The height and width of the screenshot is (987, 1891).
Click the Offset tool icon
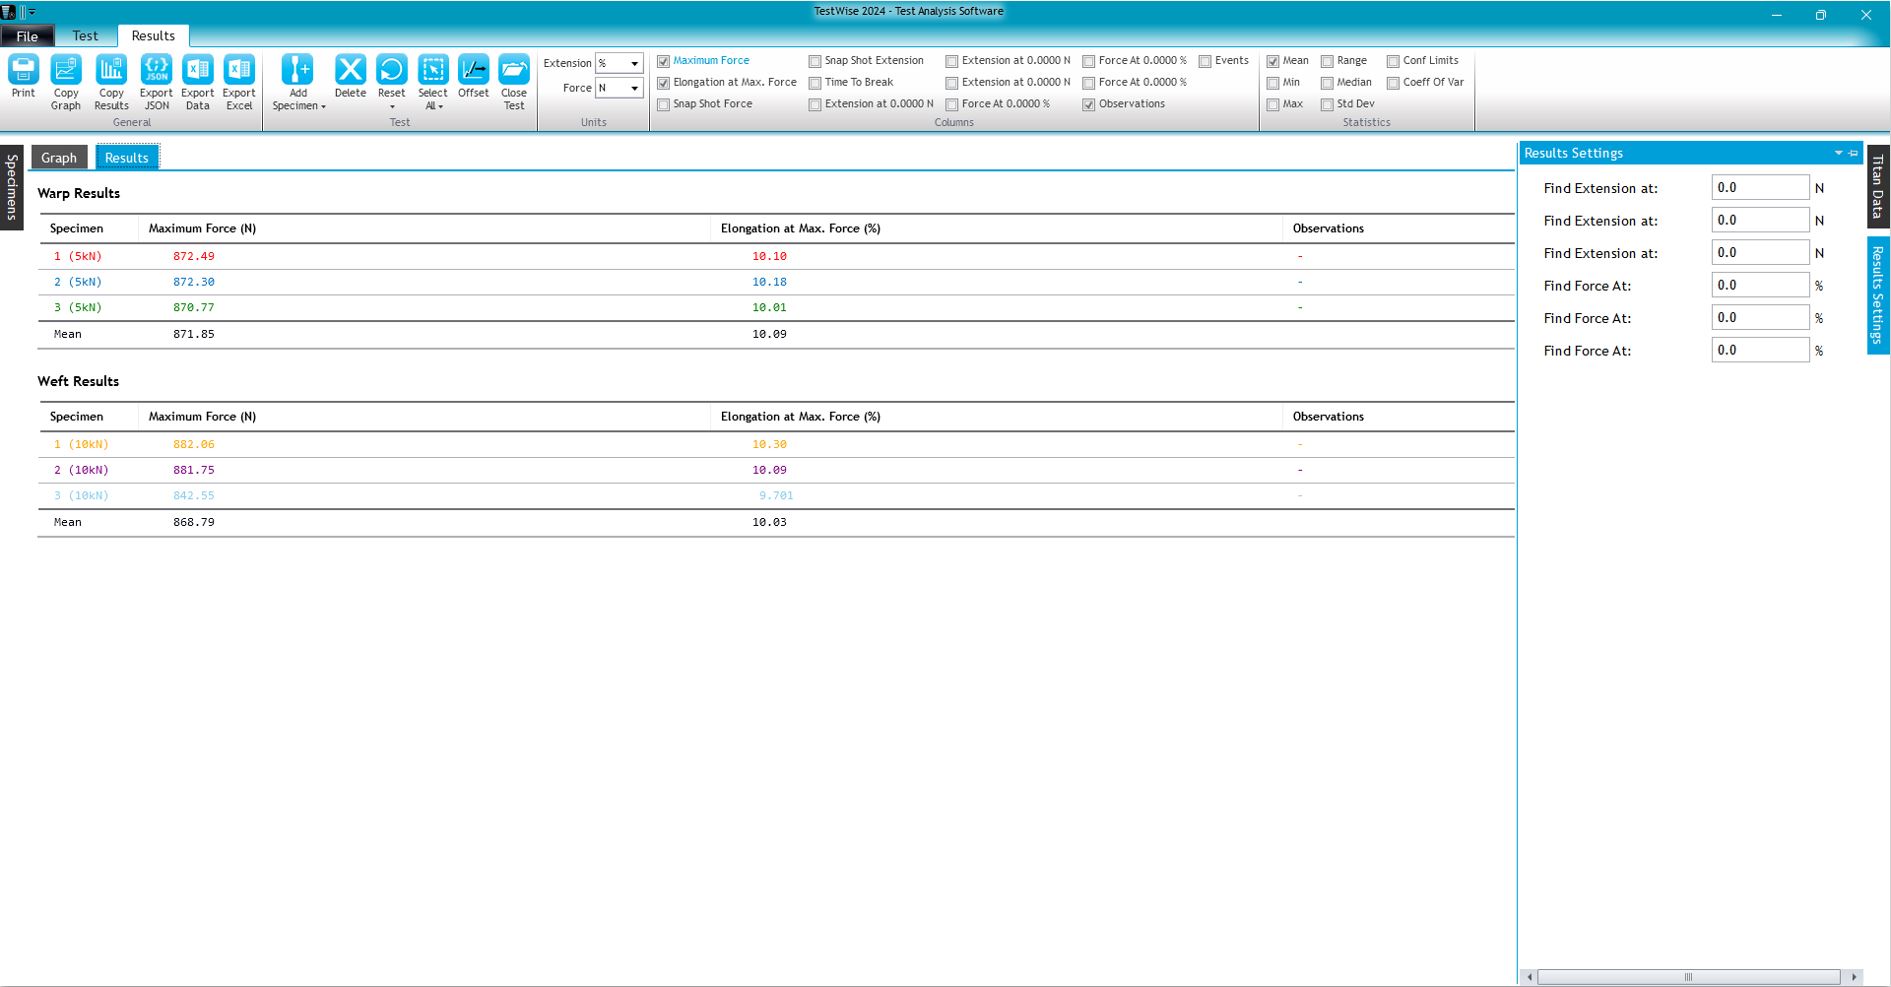473,70
